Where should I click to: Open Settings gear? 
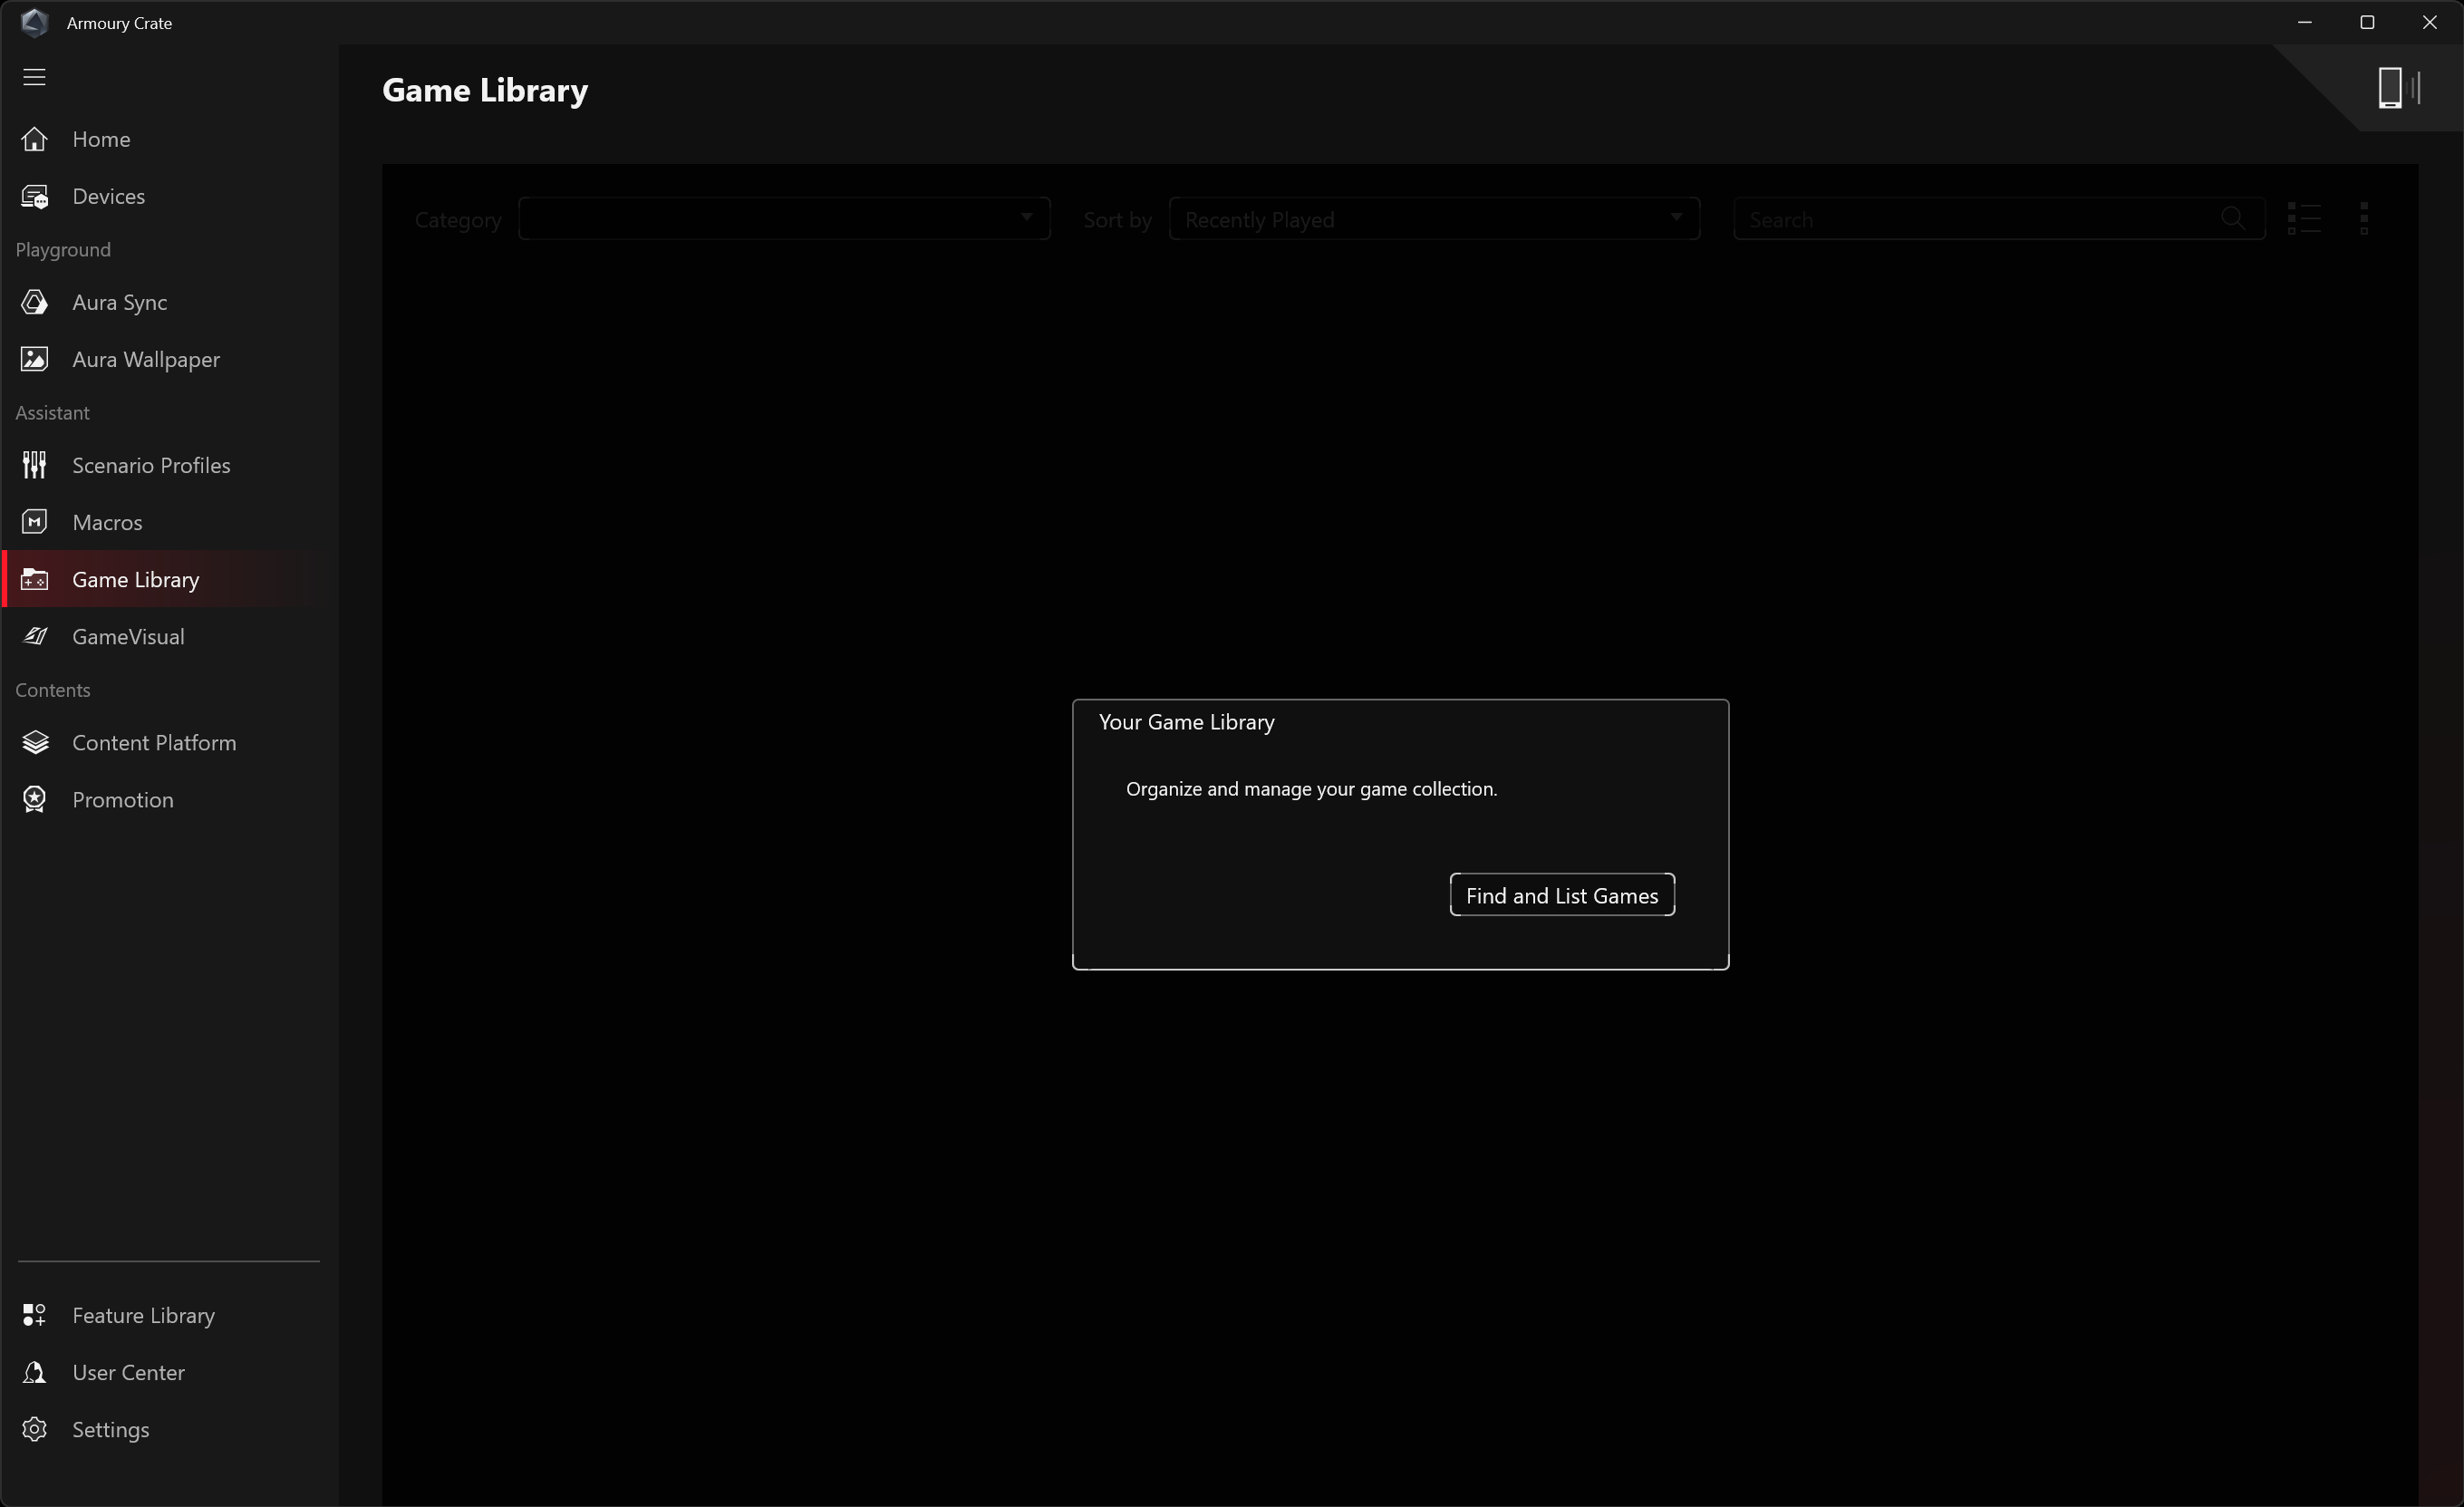[x=109, y=1429]
